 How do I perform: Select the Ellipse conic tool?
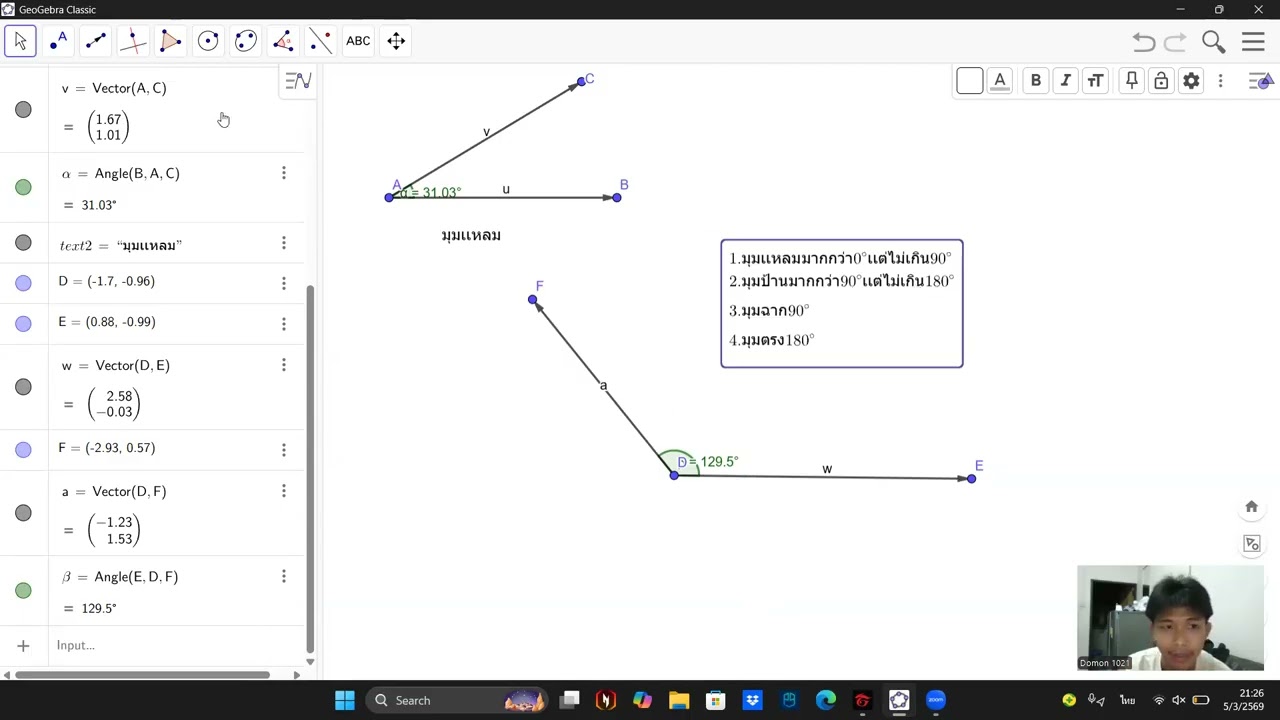[x=245, y=41]
